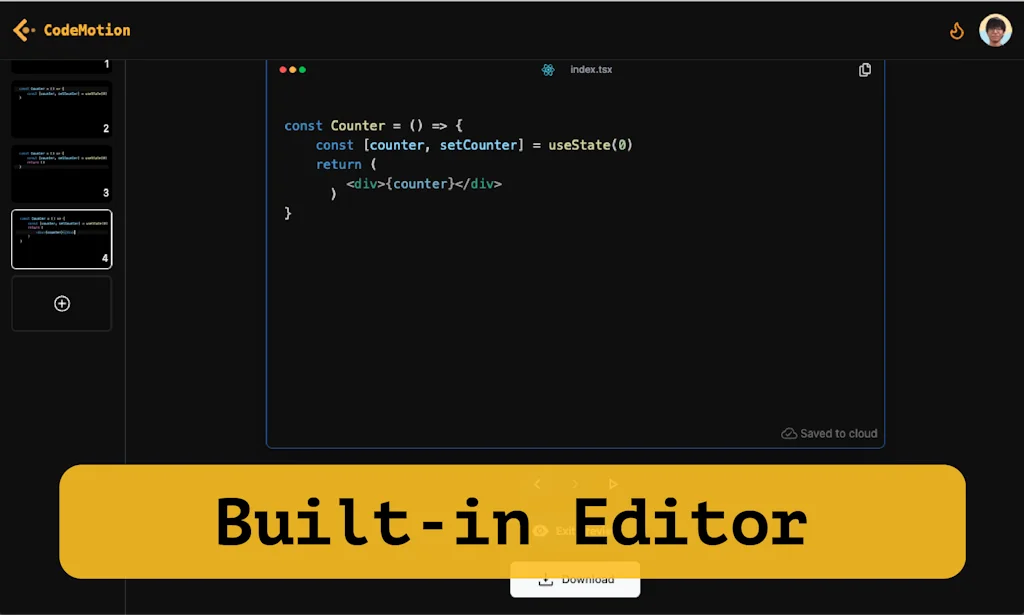Click the left navigation chevron

point(538,483)
